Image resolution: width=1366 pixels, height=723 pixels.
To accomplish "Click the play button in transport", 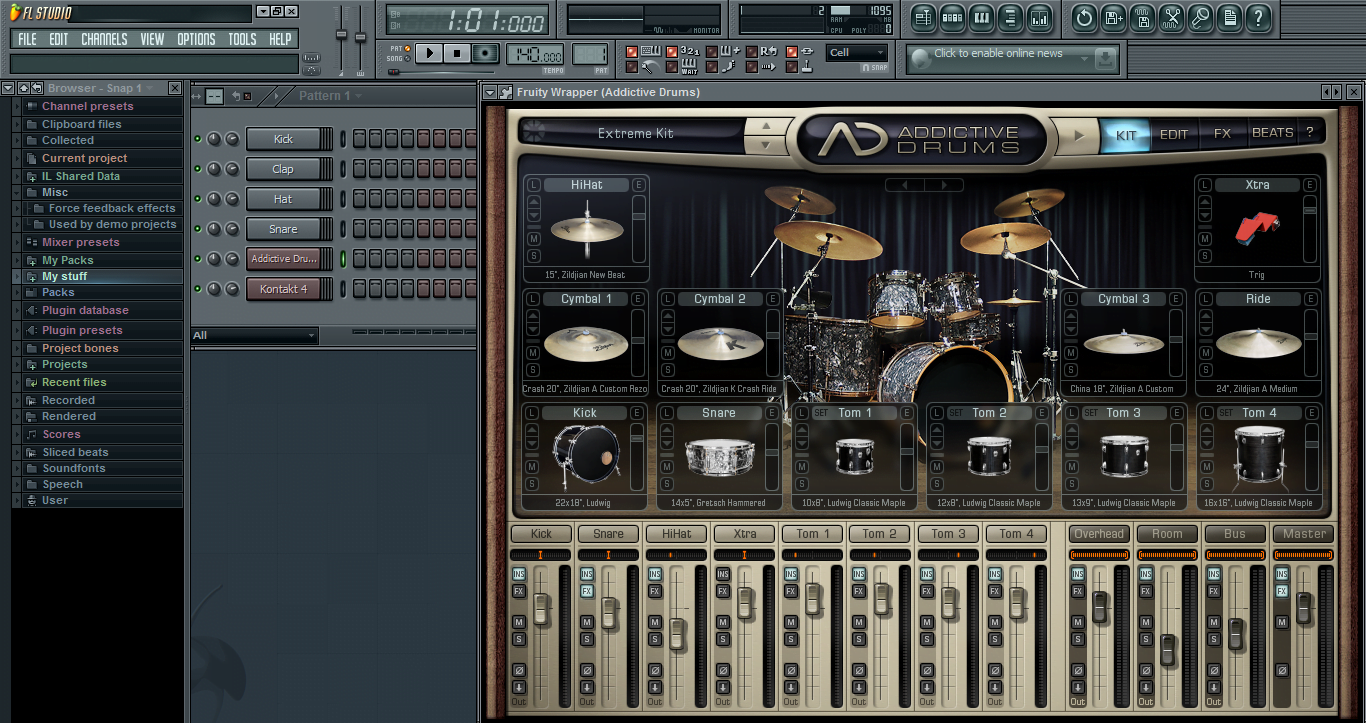I will (429, 53).
